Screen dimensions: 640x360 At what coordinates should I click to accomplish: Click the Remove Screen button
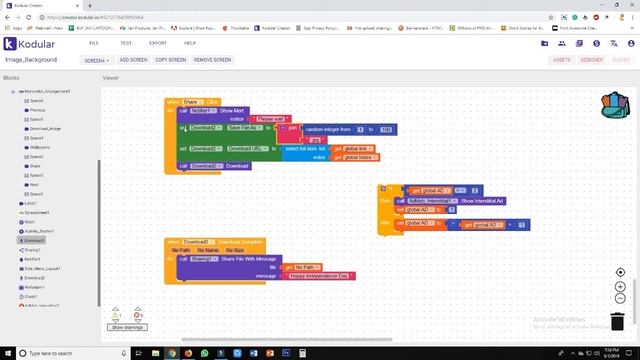coord(212,60)
